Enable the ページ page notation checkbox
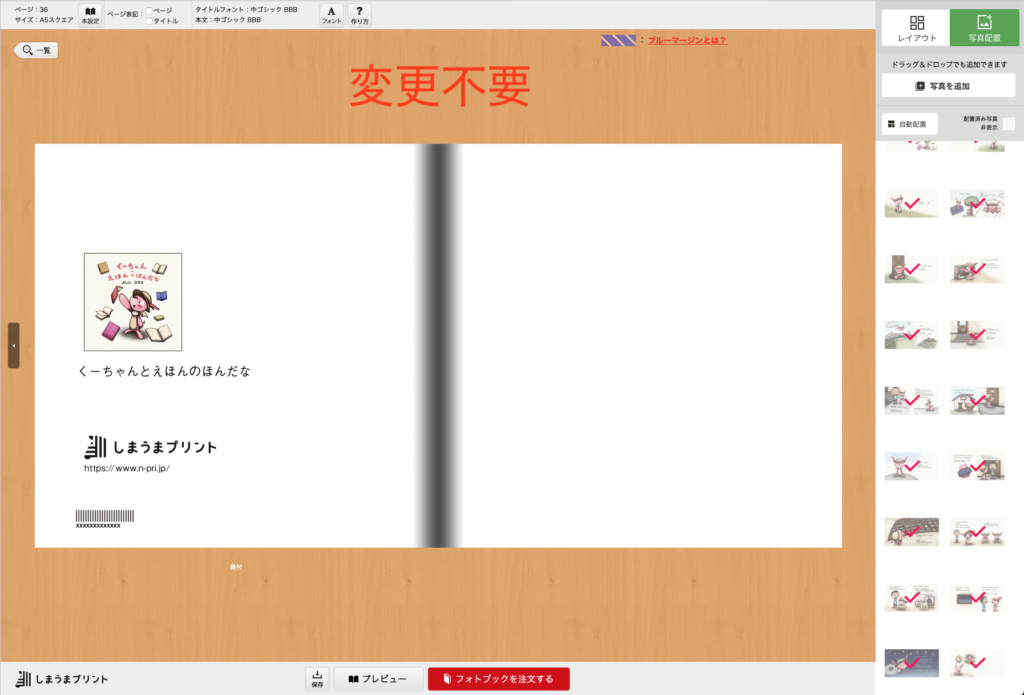Image resolution: width=1024 pixels, height=695 pixels. point(149,10)
